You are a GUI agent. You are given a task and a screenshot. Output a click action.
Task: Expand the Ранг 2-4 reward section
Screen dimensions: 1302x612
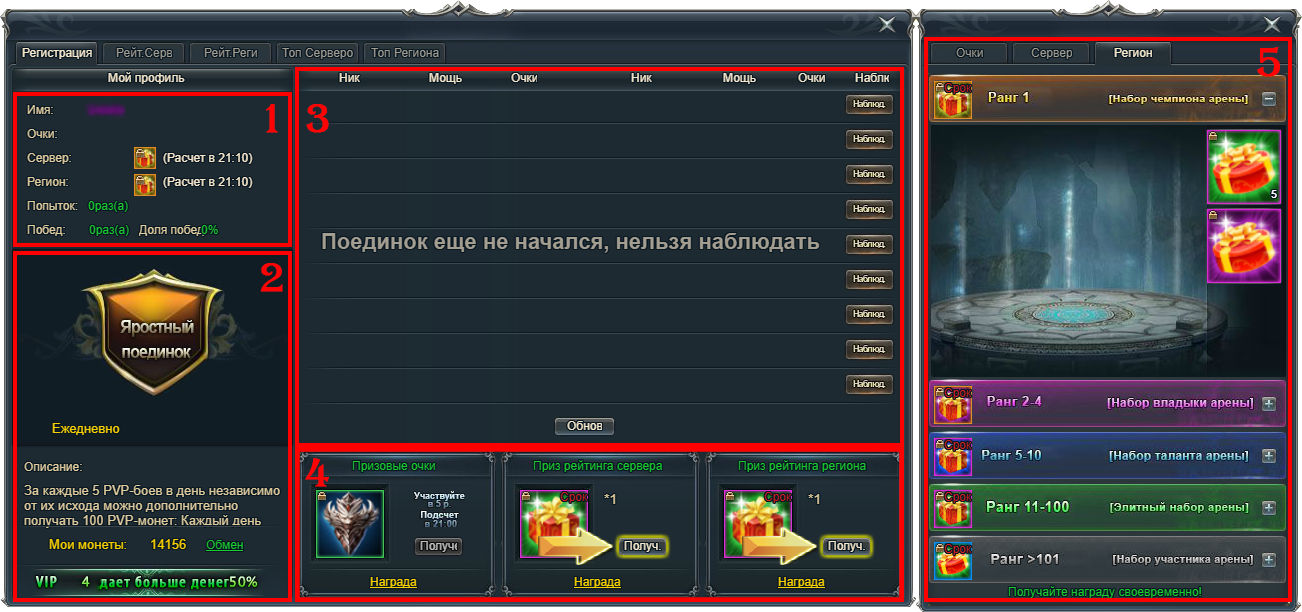point(1269,403)
